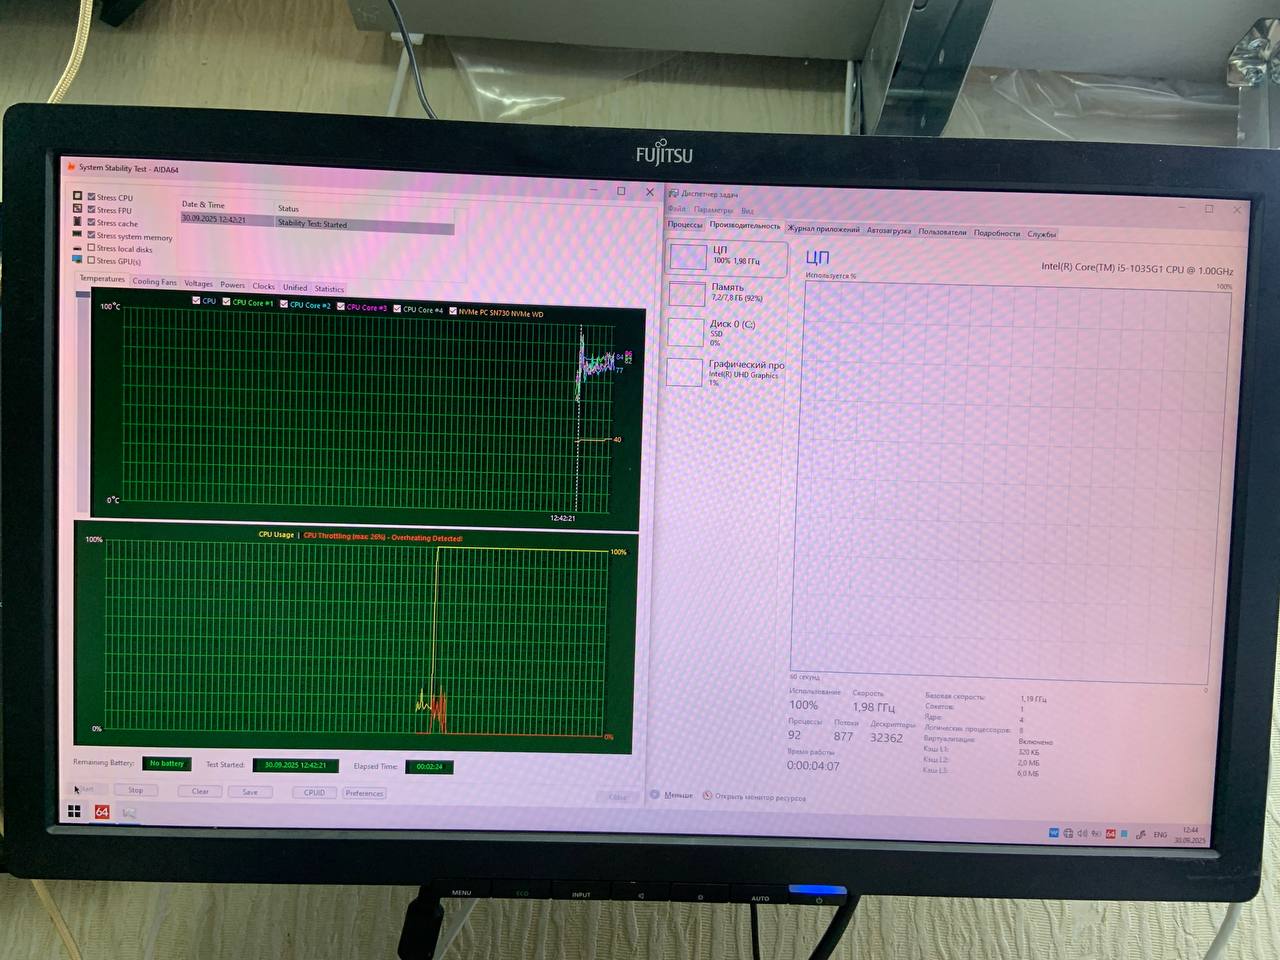Collapse Task Manager using Меньше

[x=672, y=795]
